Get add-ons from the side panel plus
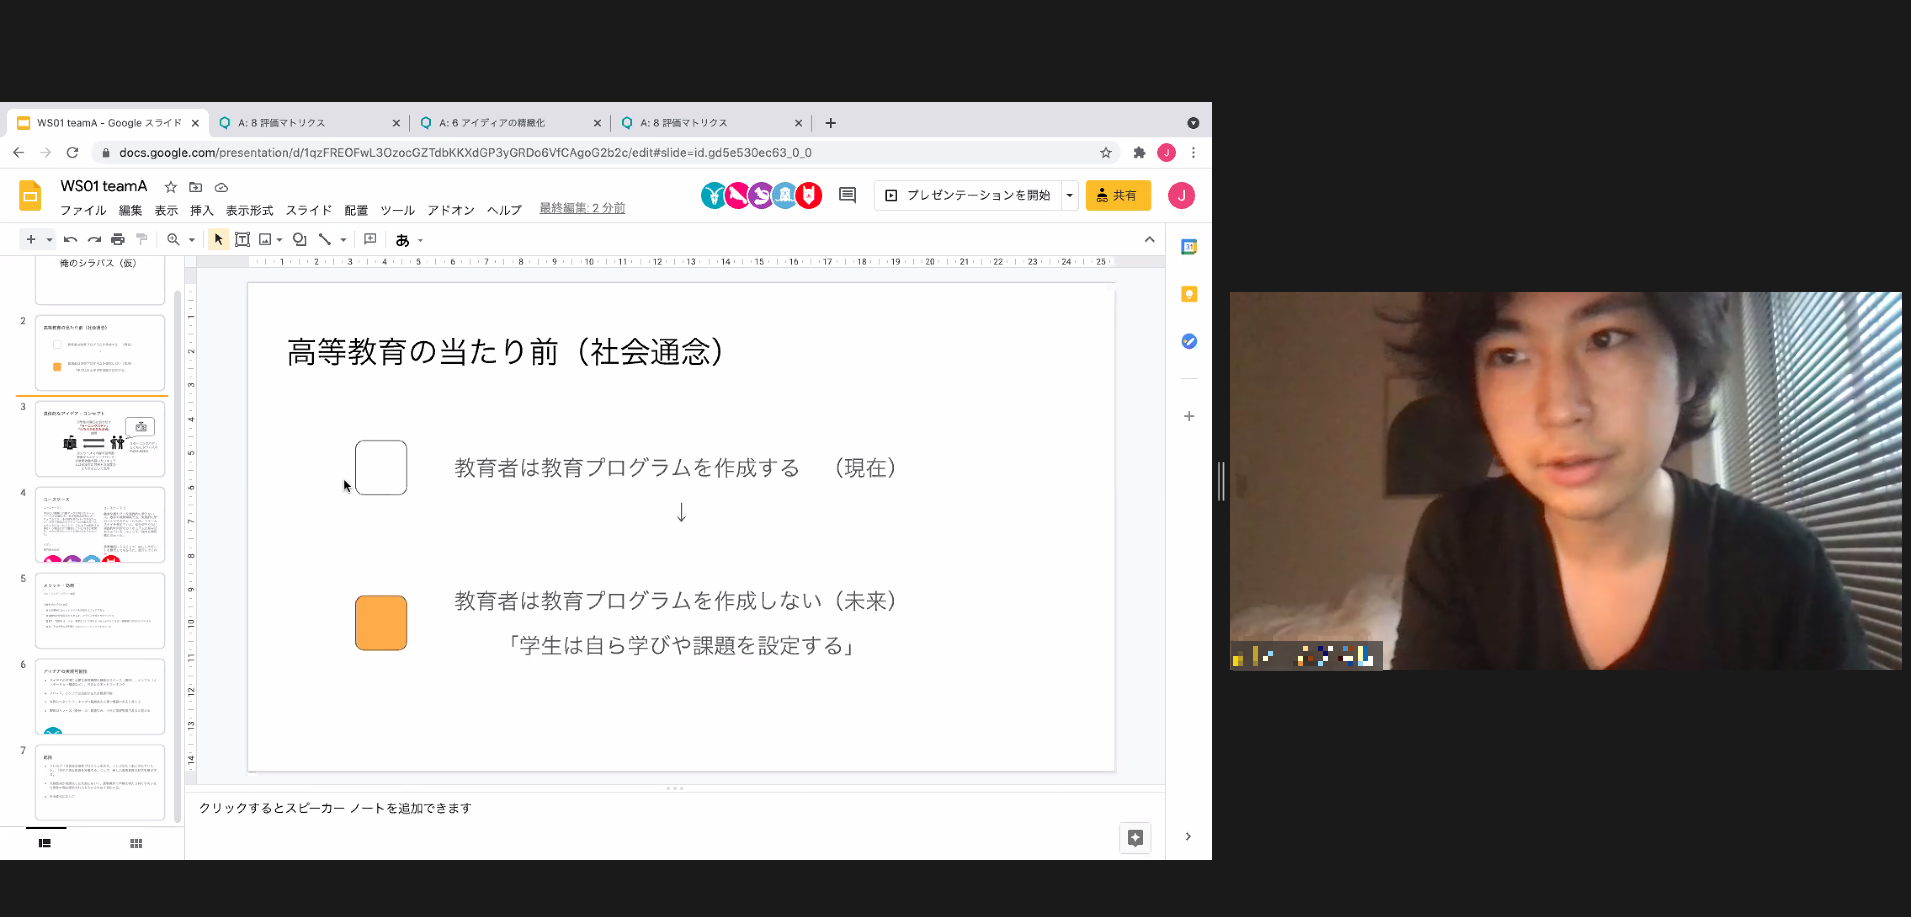This screenshot has height=917, width=1911. [1189, 416]
